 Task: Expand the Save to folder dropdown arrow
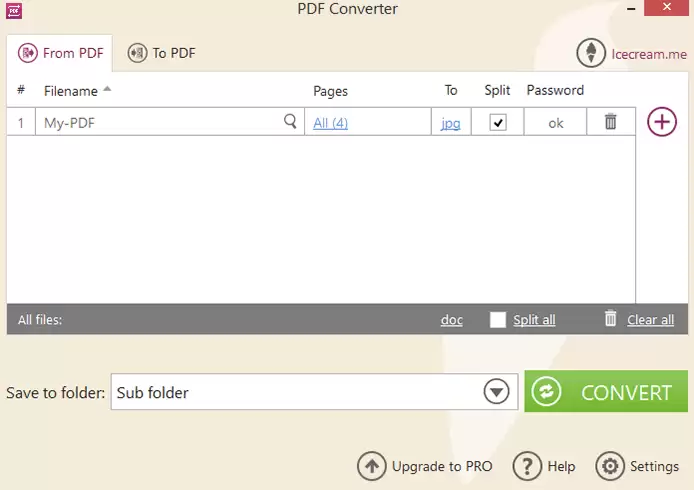click(x=497, y=392)
